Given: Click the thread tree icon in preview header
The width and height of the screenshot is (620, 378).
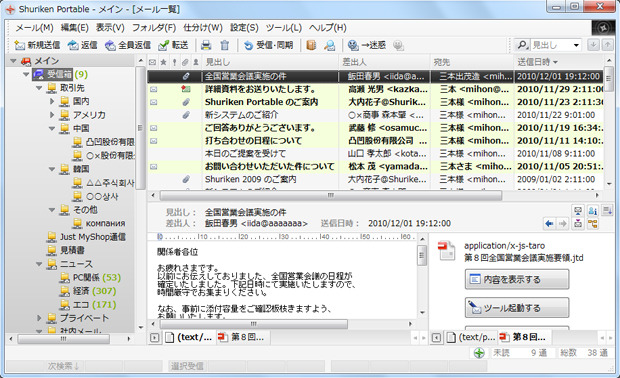Looking at the screenshot, I should click(592, 224).
